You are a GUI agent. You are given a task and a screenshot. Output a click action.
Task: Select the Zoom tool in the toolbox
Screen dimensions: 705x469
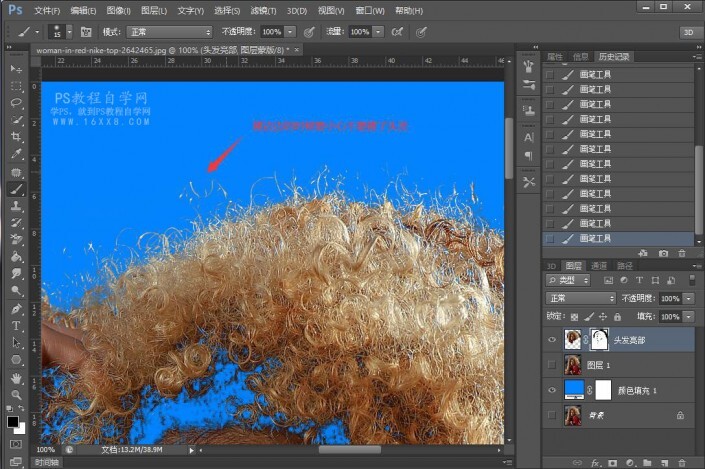(16, 394)
